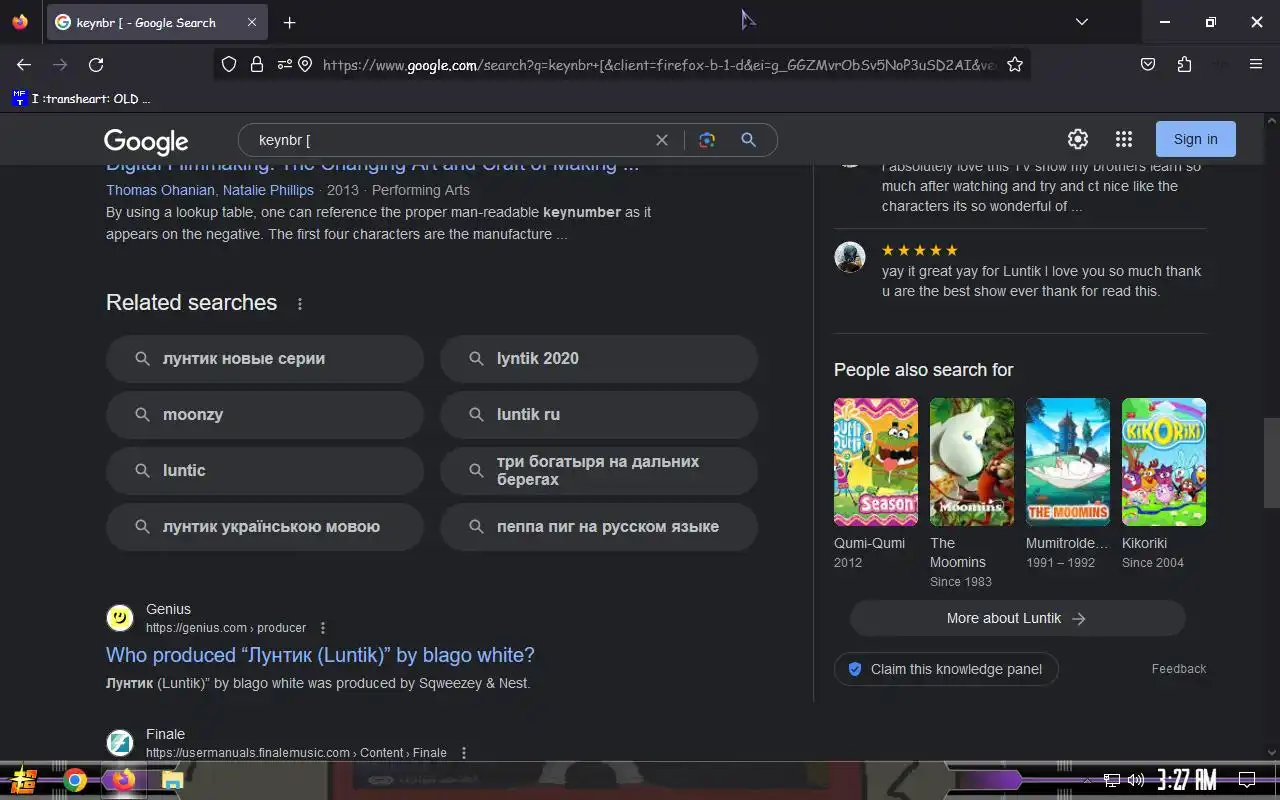This screenshot has height=800, width=1280.
Task: Launch Chrome from the taskbar
Action: tap(75, 780)
